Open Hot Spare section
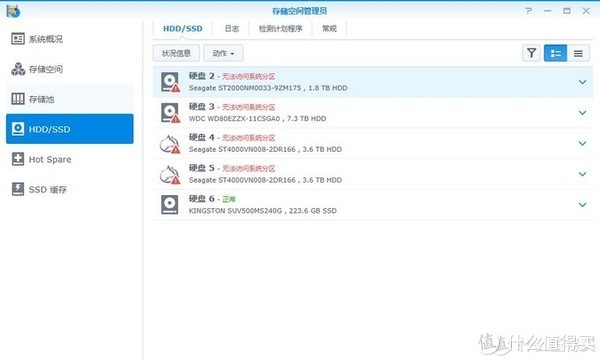The image size is (600, 360). click(70, 159)
